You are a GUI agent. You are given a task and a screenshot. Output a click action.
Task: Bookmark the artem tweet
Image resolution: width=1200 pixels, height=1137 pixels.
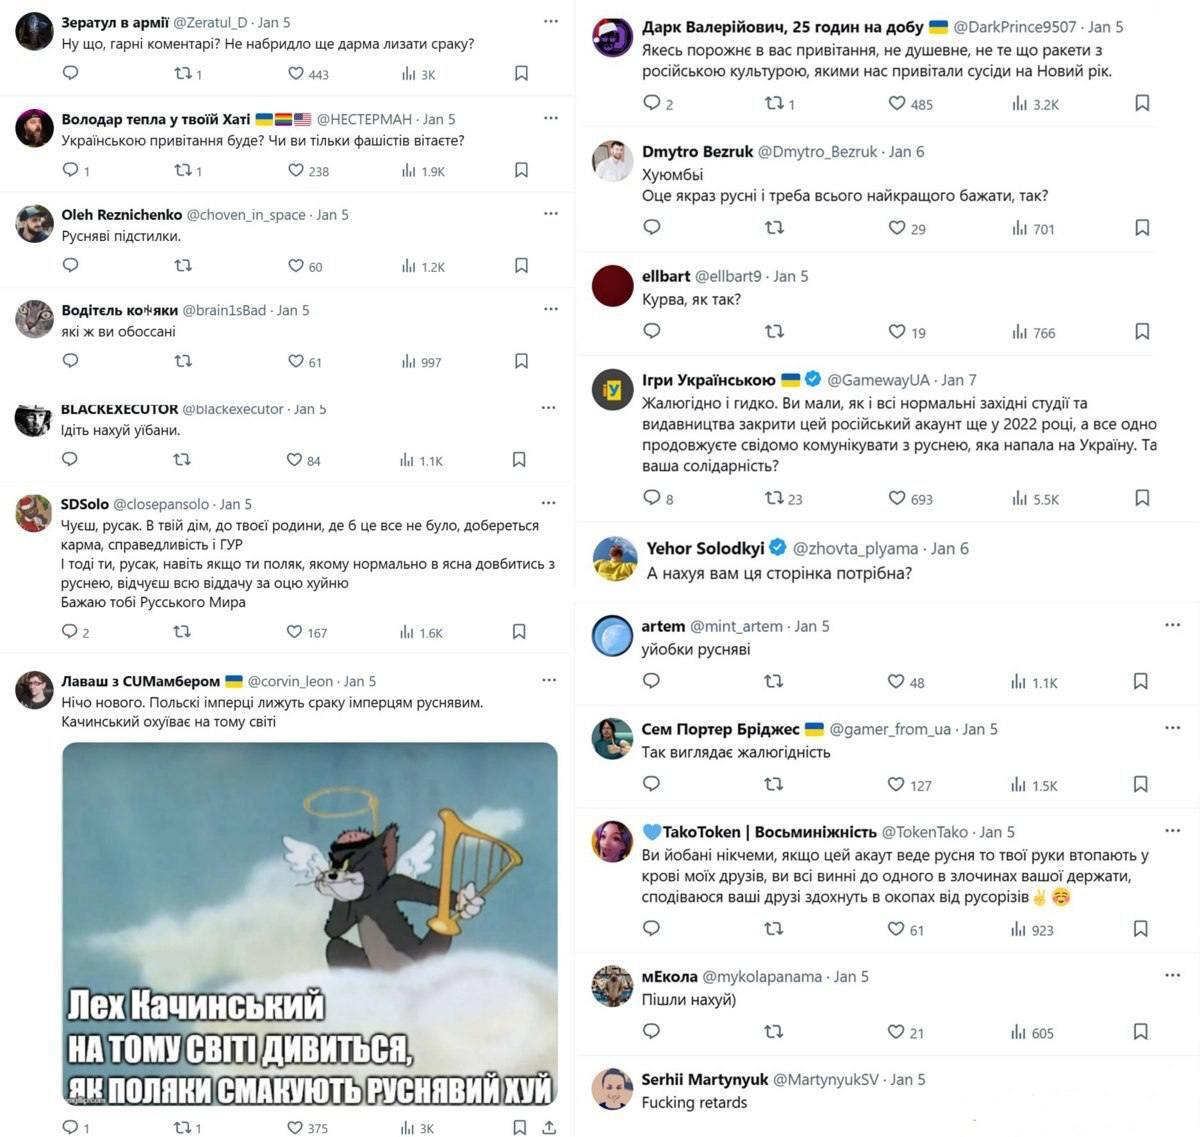tap(1140, 681)
